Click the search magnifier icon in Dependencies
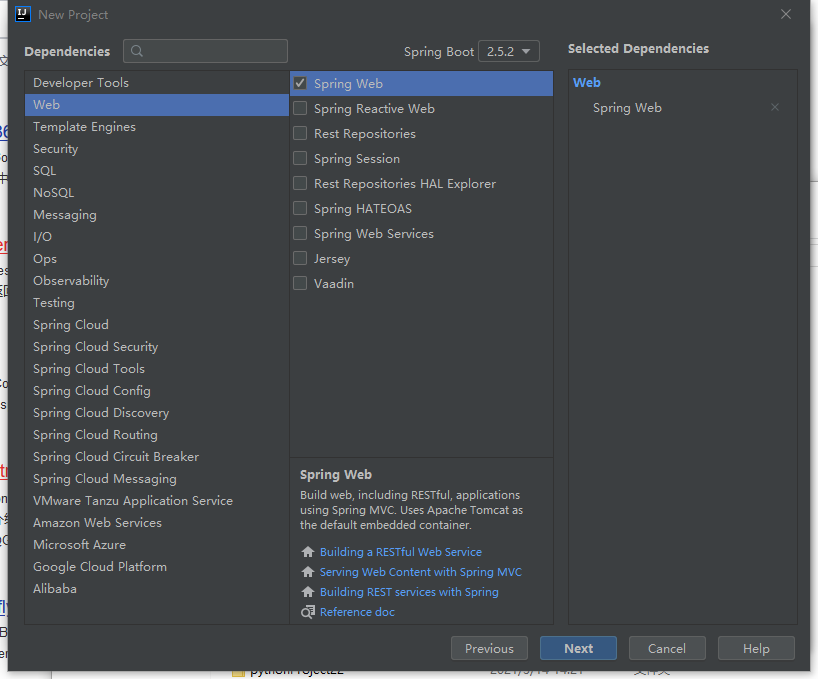 point(137,51)
